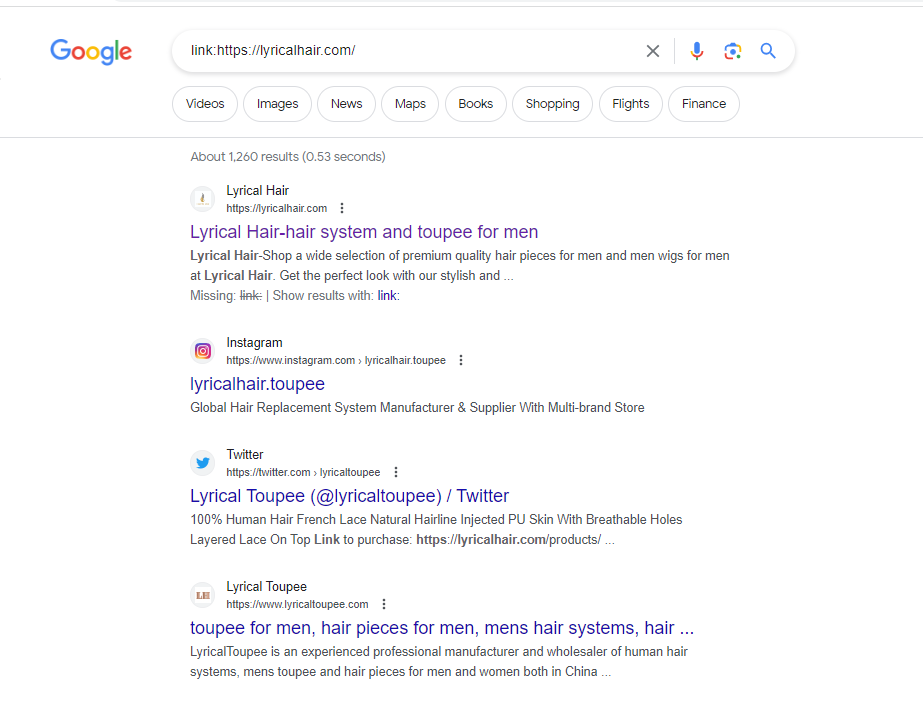This screenshot has width=923, height=709.
Task: Click into the search field with the link: query
Action: tap(412, 51)
